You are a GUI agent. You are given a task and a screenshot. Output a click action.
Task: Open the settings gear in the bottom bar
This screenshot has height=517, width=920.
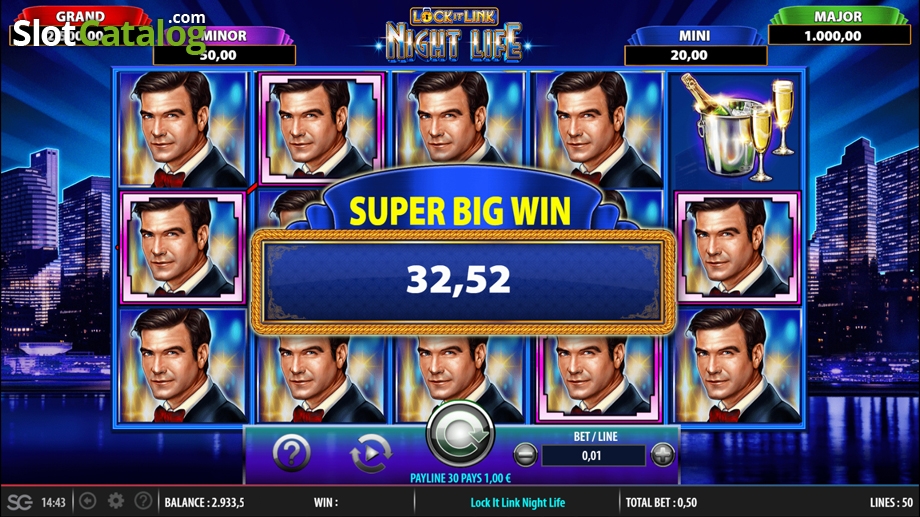click(x=116, y=501)
